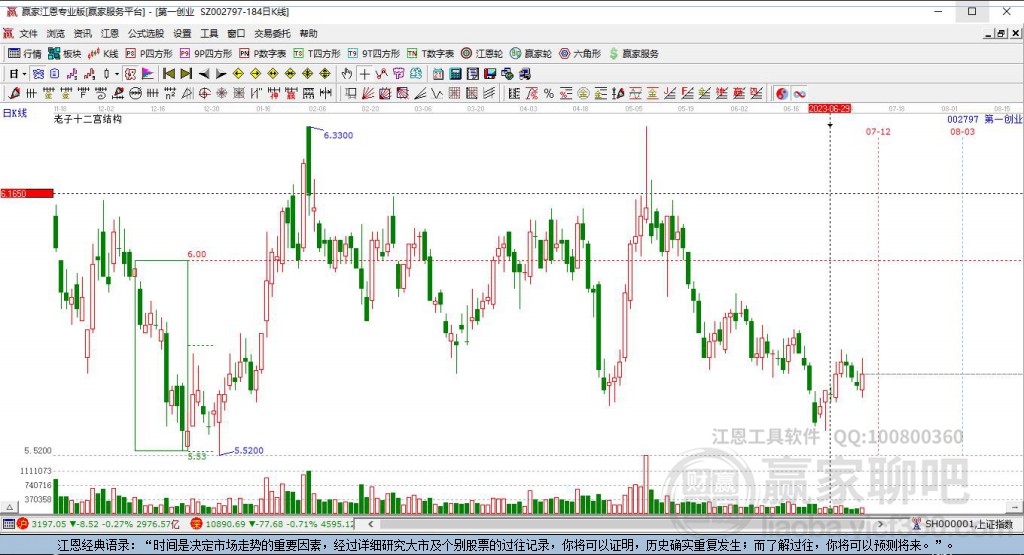Open the 六角形 hexagon tool

point(580,54)
